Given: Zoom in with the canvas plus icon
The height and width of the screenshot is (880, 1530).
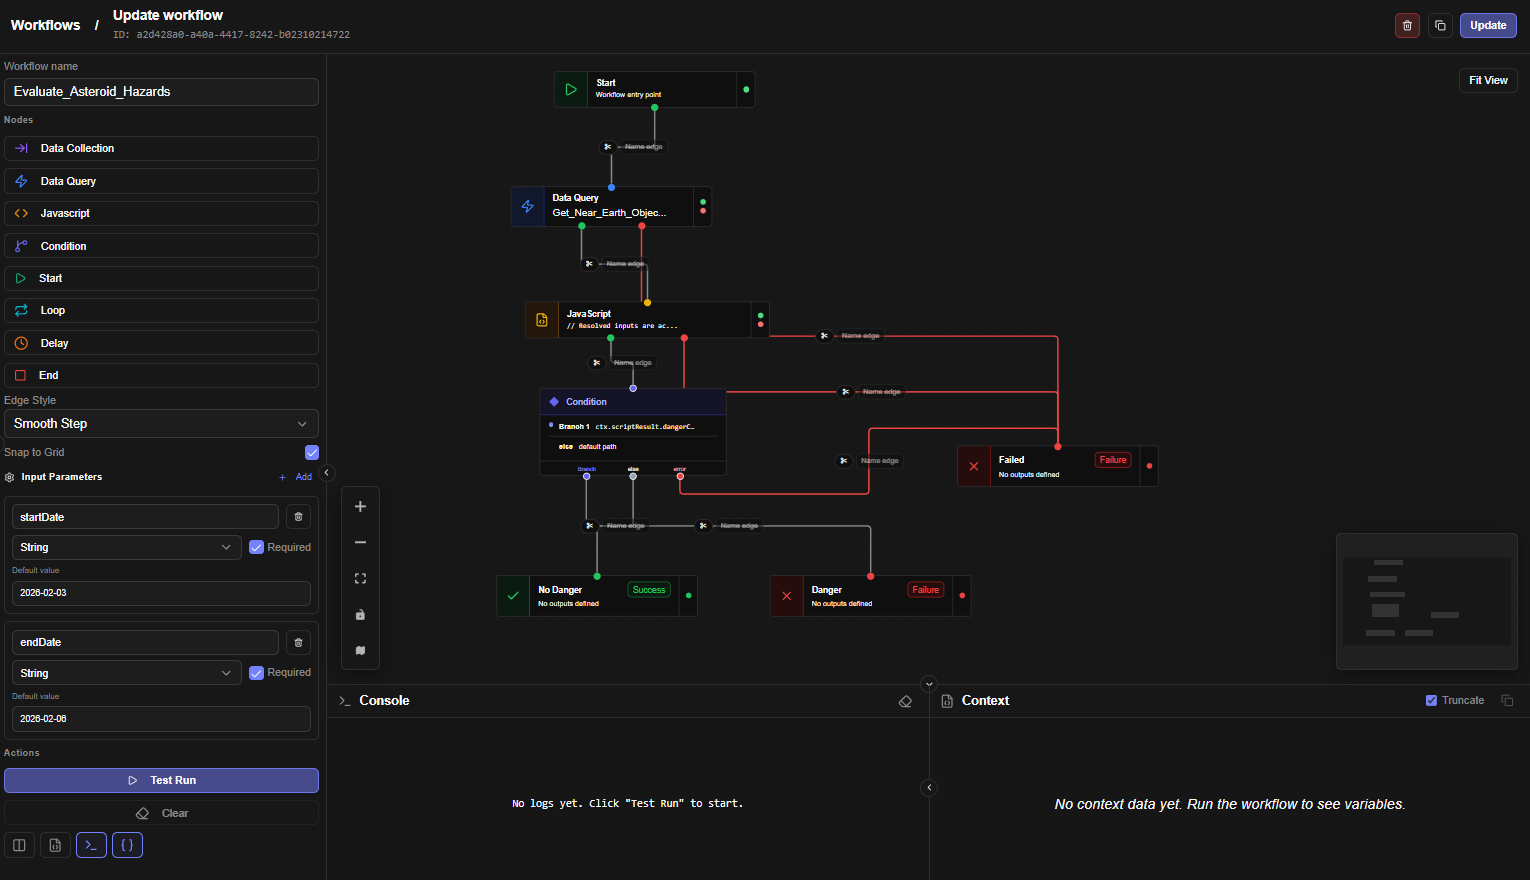Looking at the screenshot, I should pyautogui.click(x=360, y=507).
